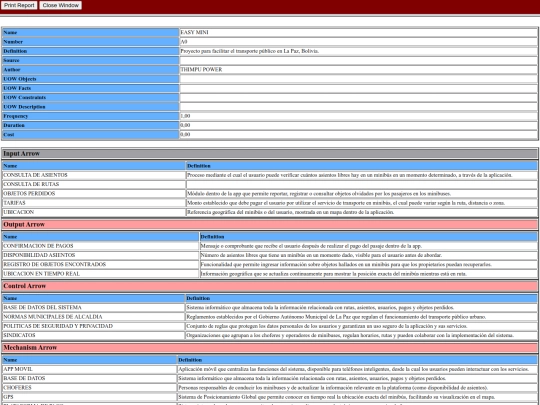Click the Close Window button

point(61,5)
